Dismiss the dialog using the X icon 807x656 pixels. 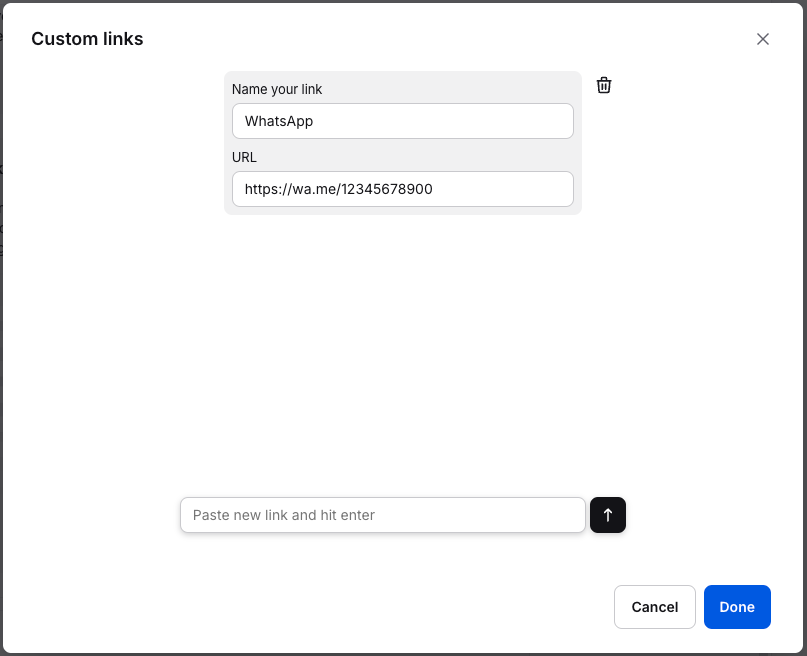(x=763, y=39)
